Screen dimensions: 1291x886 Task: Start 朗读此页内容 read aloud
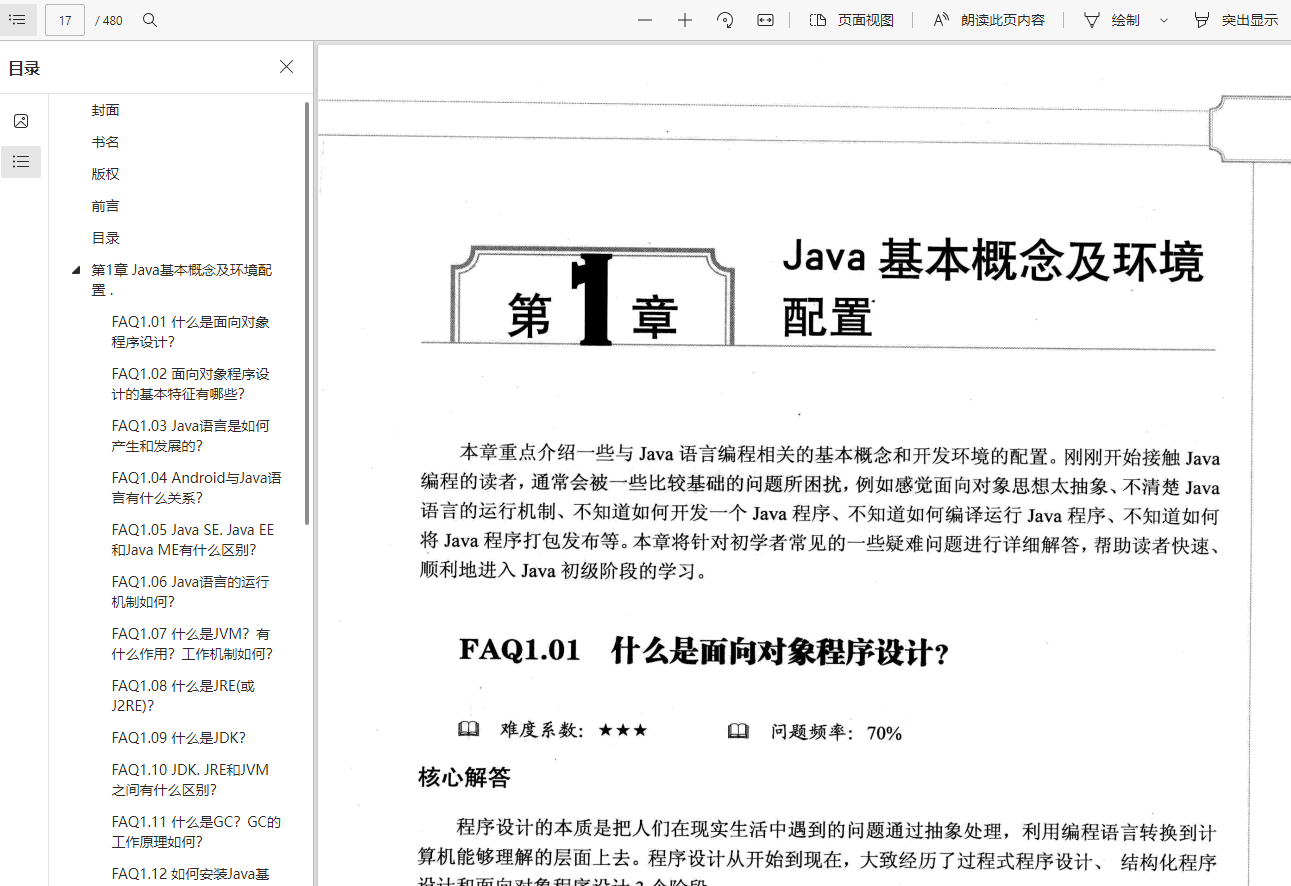tap(989, 20)
